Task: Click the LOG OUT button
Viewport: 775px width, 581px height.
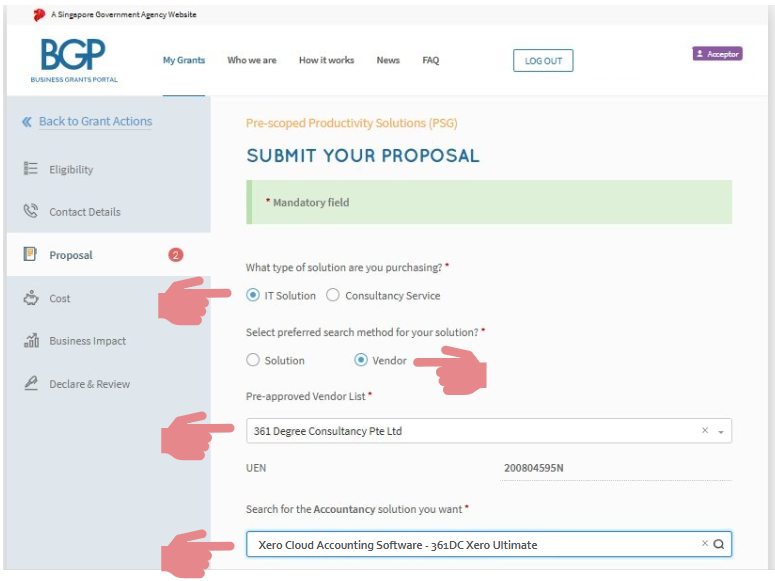Action: (543, 60)
